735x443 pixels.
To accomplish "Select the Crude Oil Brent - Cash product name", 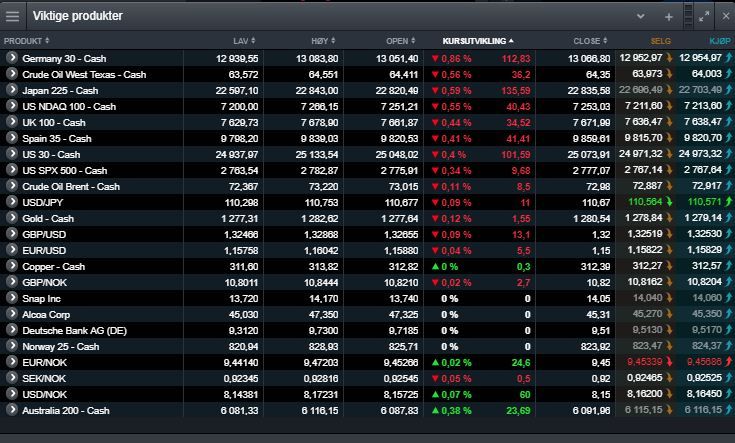I will (71, 187).
